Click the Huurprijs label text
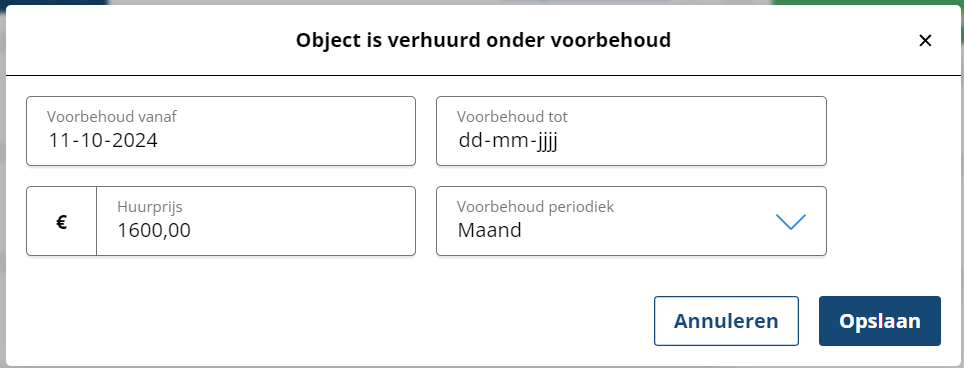The width and height of the screenshot is (964, 368). (x=150, y=208)
